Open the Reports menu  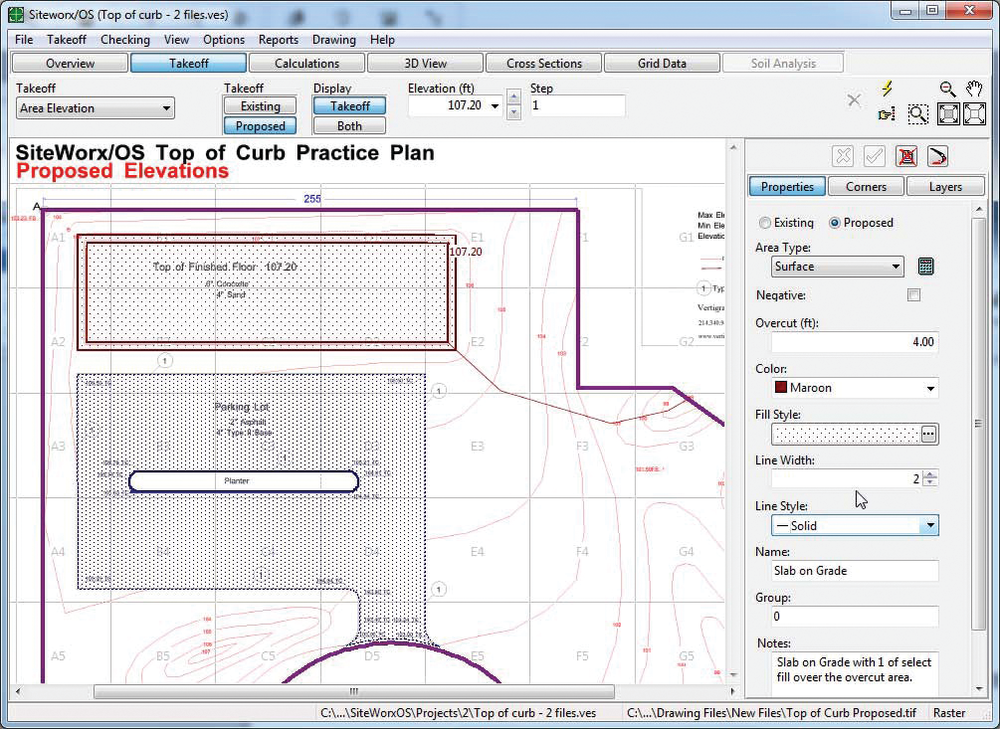click(x=278, y=40)
